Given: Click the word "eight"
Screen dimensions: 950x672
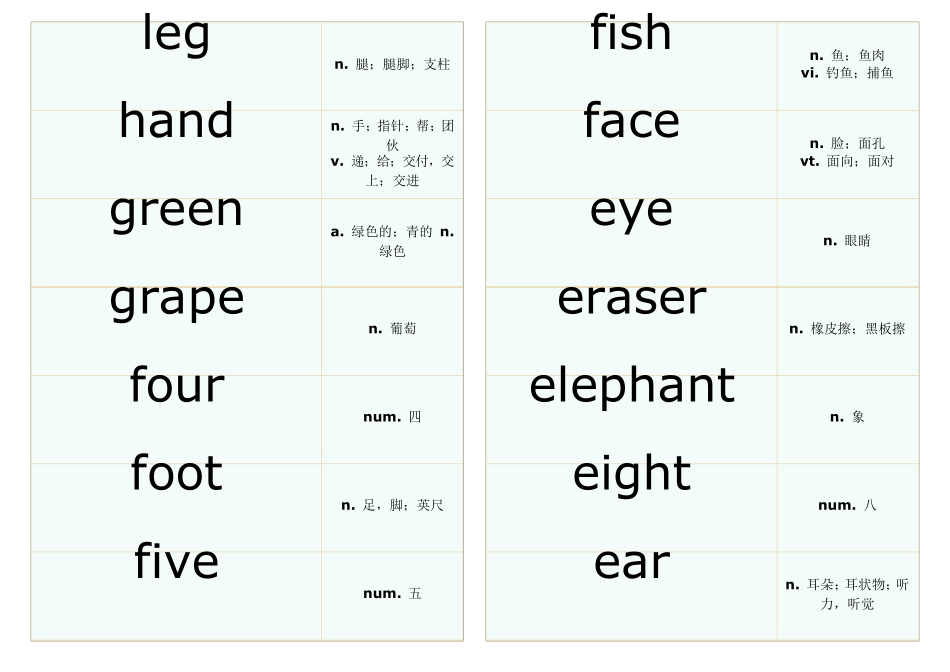Looking at the screenshot, I should [x=631, y=474].
